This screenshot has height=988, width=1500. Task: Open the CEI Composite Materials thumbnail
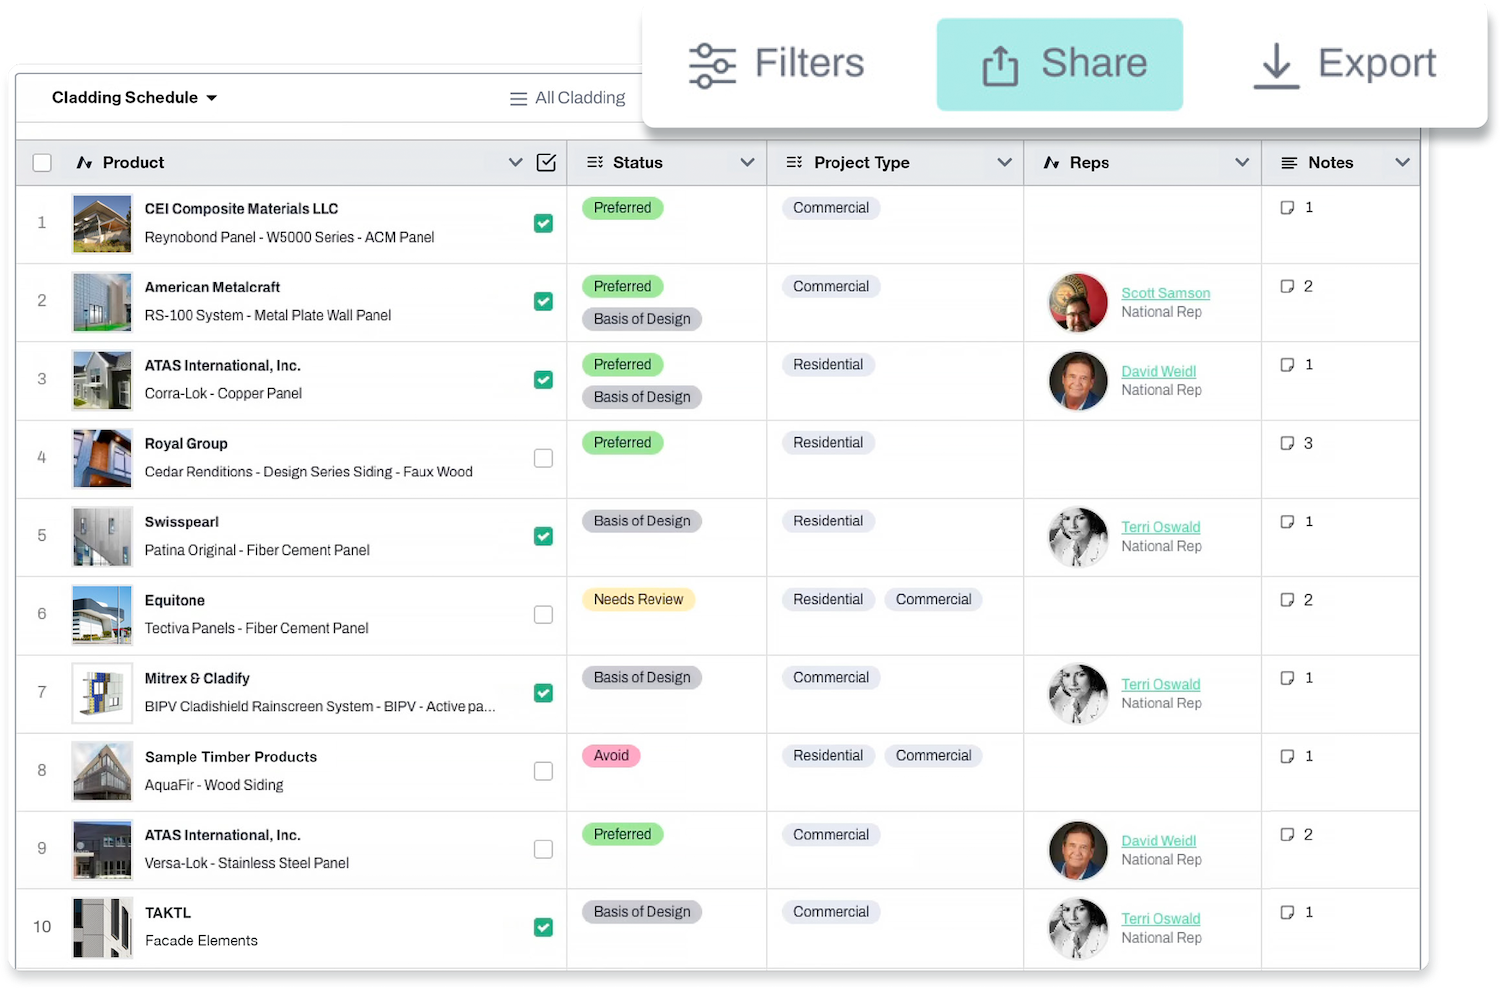(102, 224)
